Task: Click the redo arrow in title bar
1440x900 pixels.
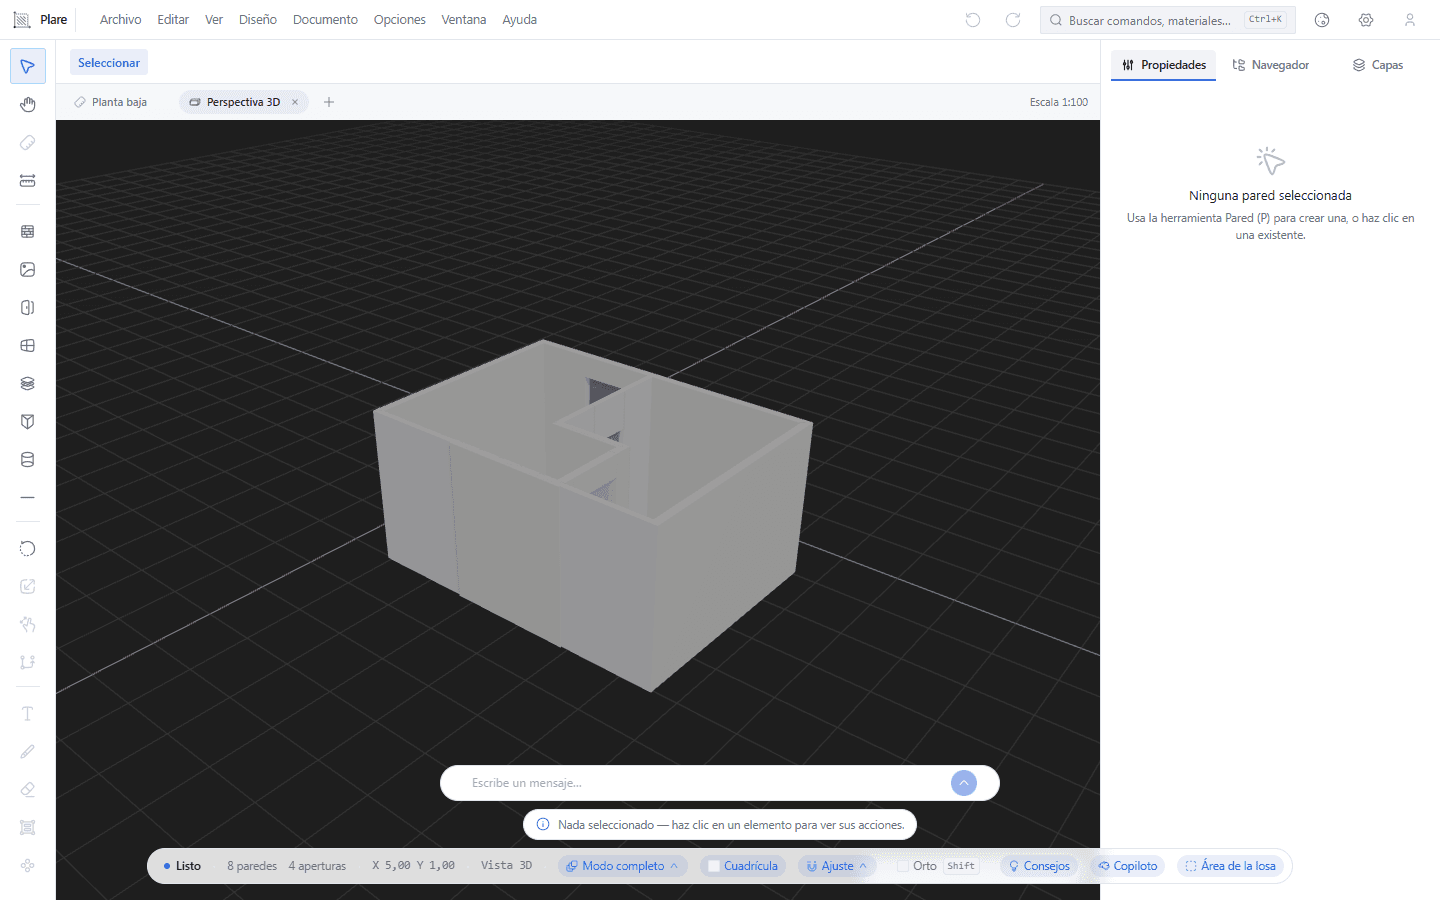Action: pyautogui.click(x=1013, y=20)
